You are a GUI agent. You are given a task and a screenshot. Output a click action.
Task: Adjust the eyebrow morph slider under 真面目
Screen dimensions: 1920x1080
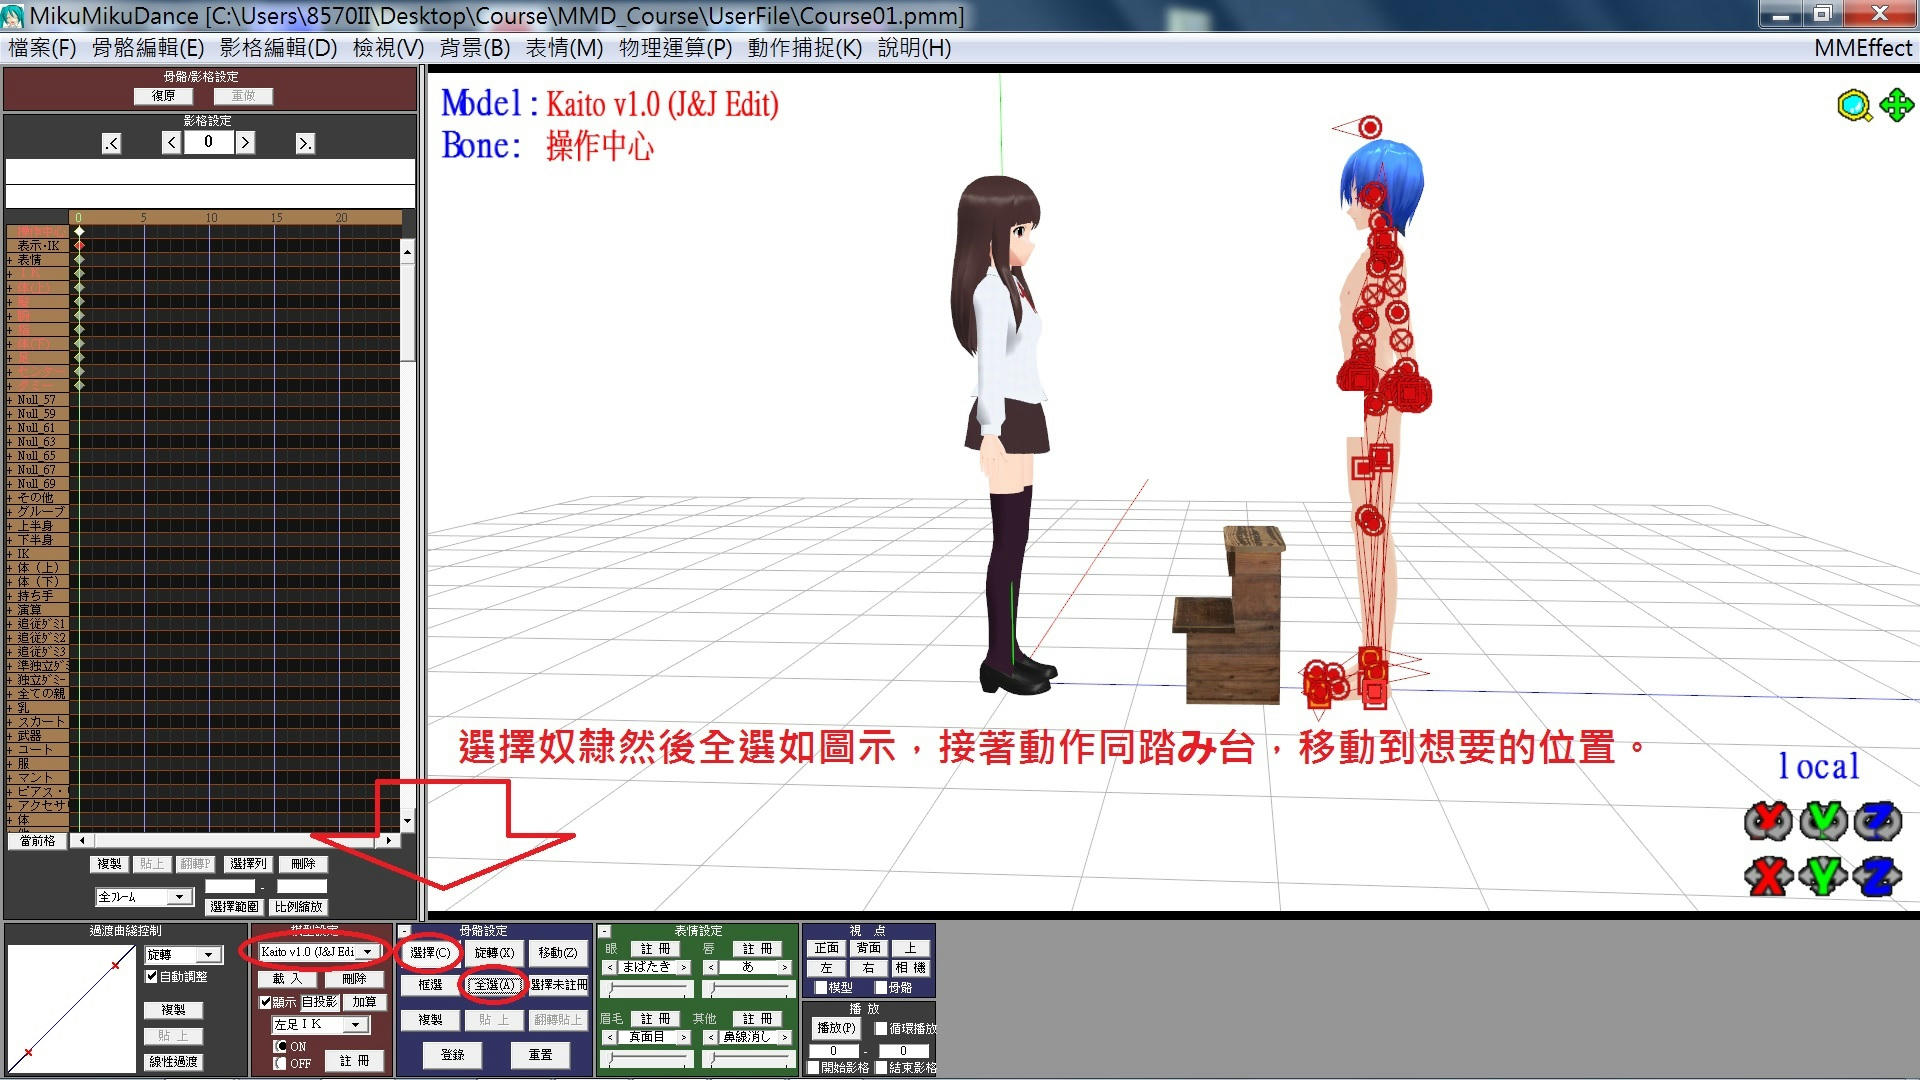[647, 1058]
